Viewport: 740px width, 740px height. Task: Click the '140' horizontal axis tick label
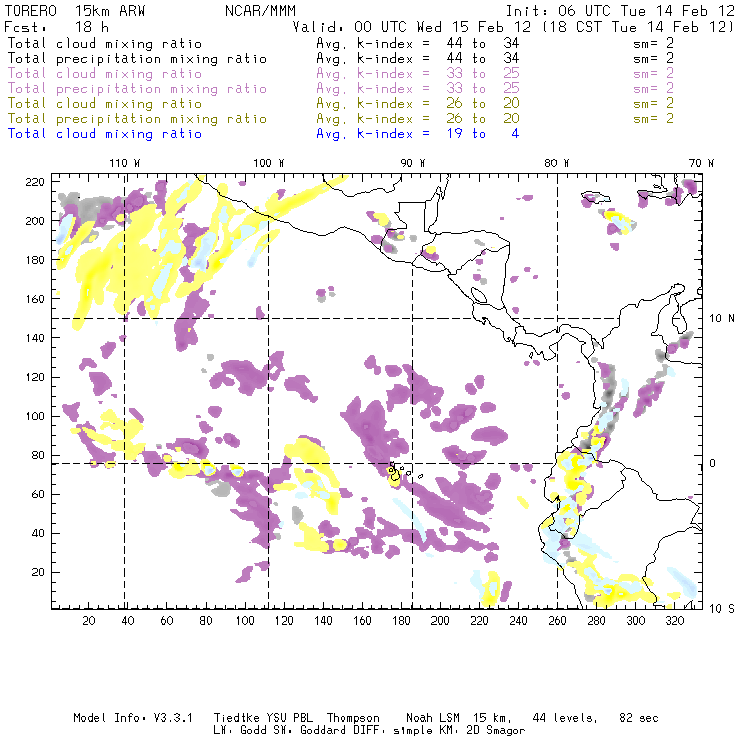point(323,621)
